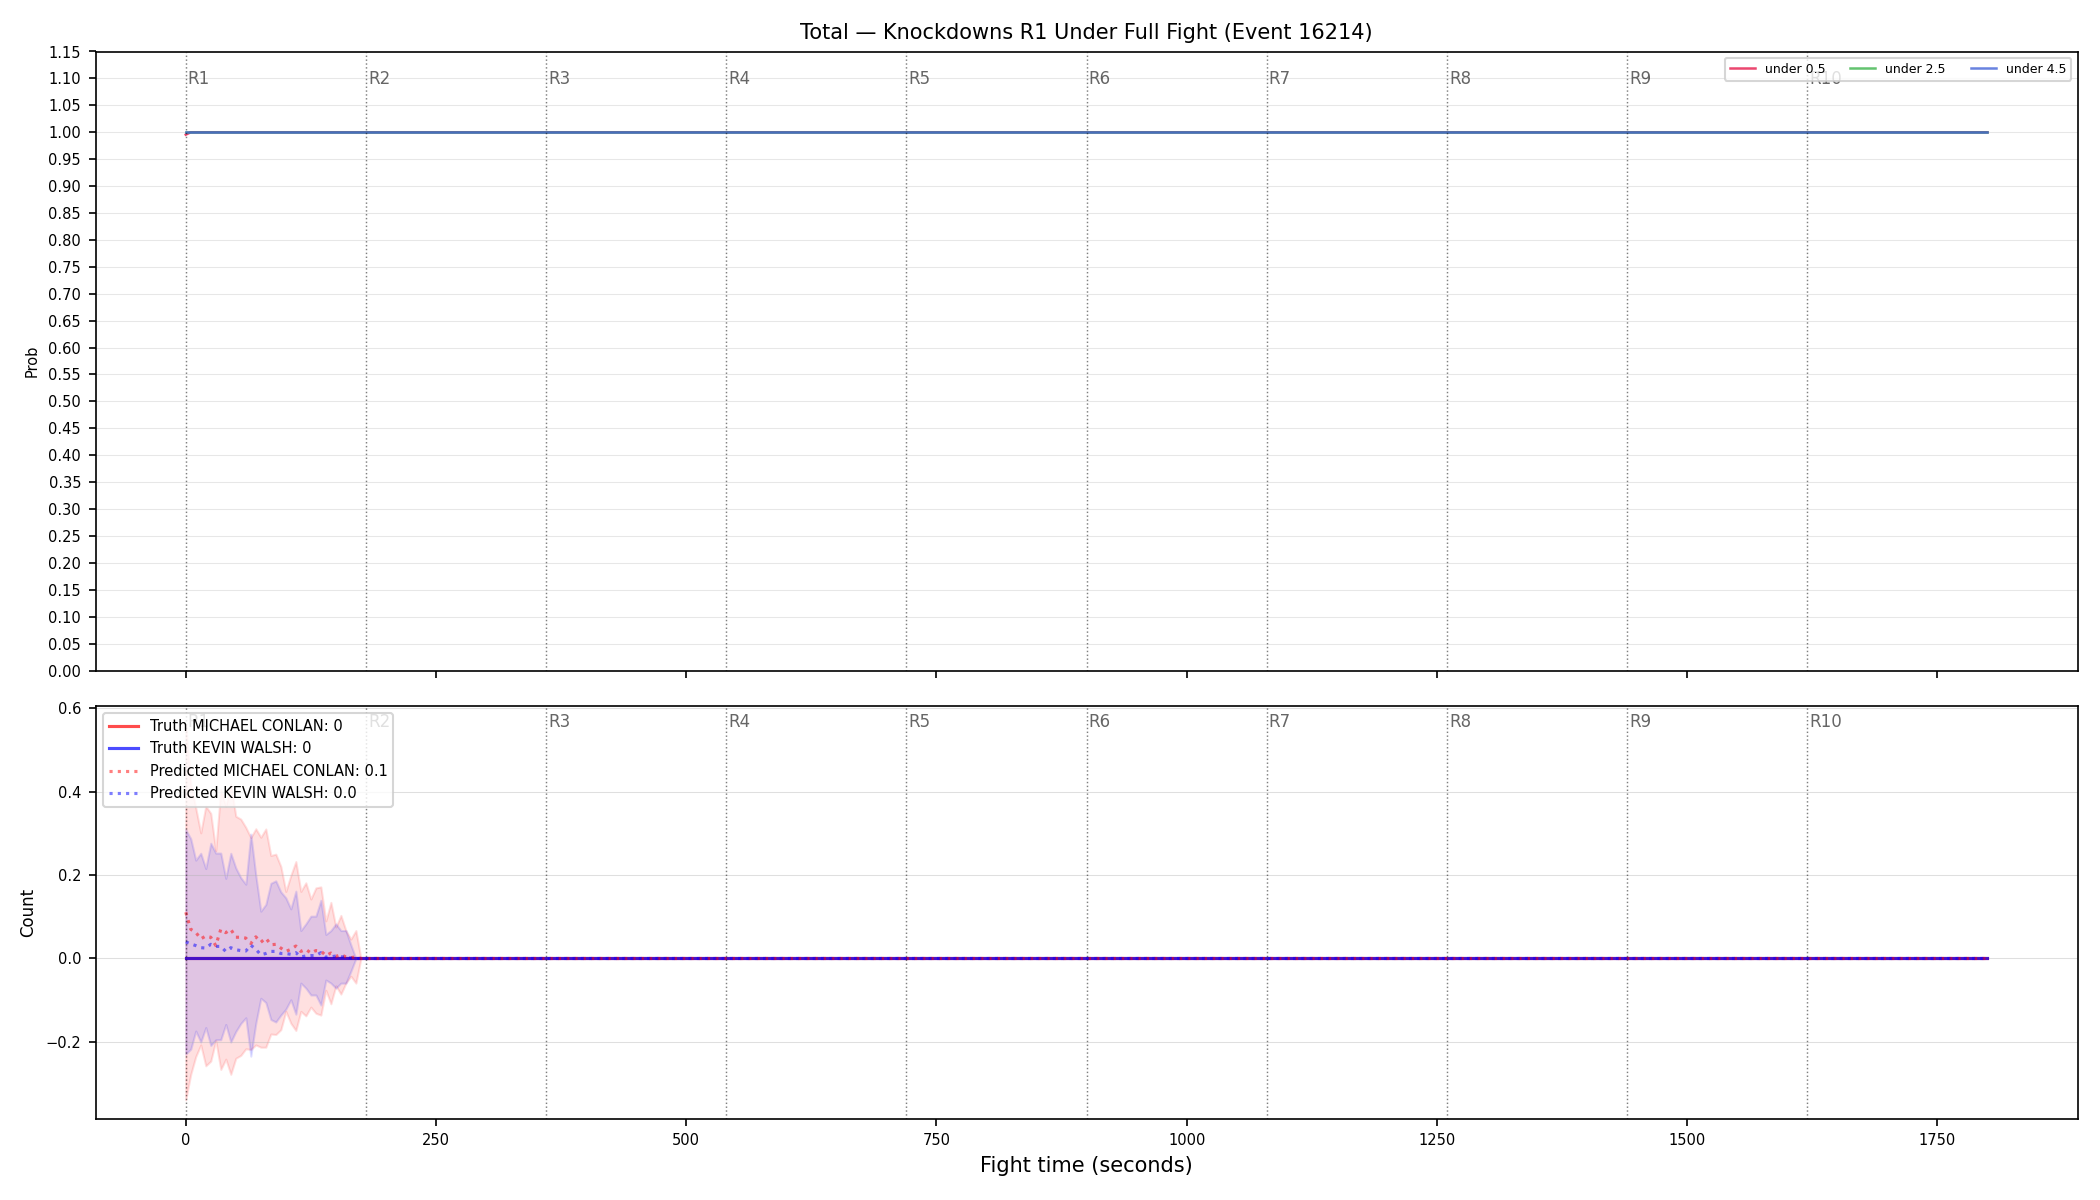Click the 1750 tick on the x-axis
The width and height of the screenshot is (2100, 1200).
(x=1937, y=1139)
